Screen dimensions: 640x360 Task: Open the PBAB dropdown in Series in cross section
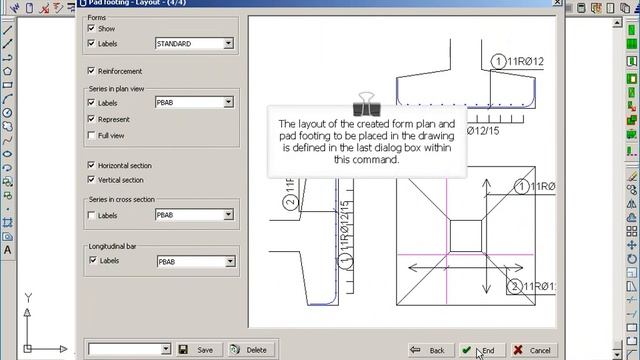pos(229,215)
